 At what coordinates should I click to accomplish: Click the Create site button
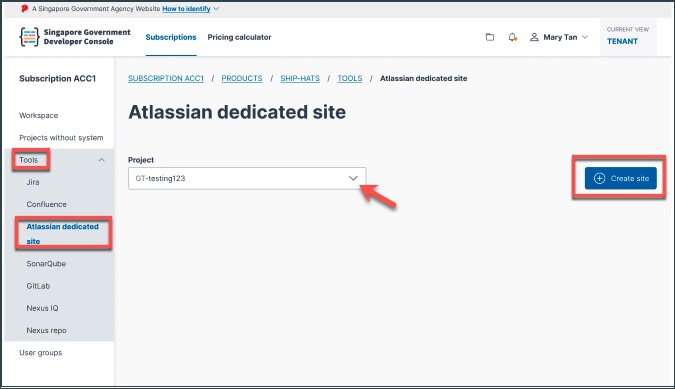[620, 178]
